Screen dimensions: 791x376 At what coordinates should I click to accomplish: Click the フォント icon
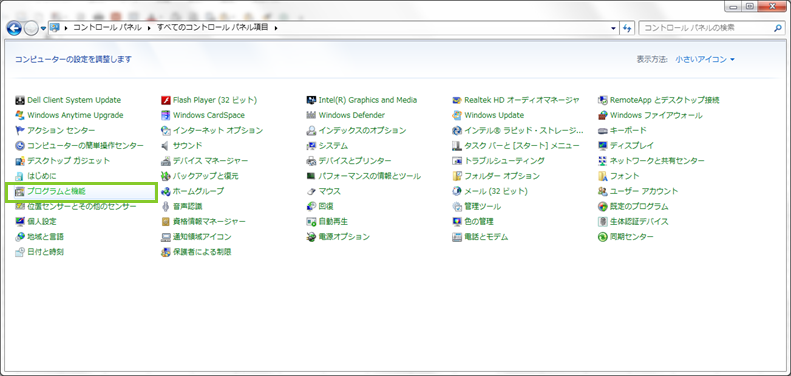602,176
